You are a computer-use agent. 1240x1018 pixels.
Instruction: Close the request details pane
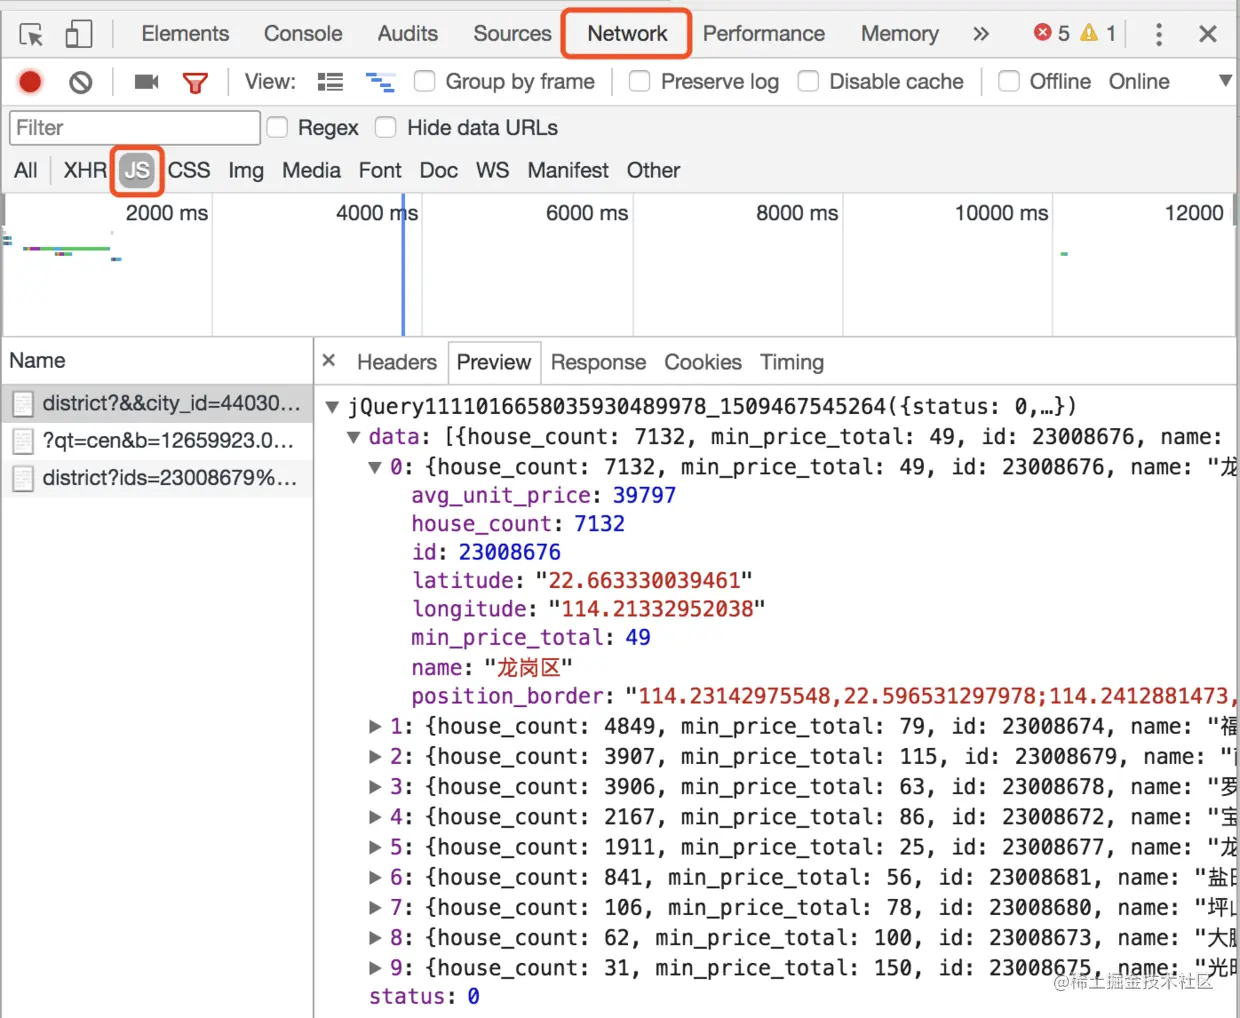329,360
